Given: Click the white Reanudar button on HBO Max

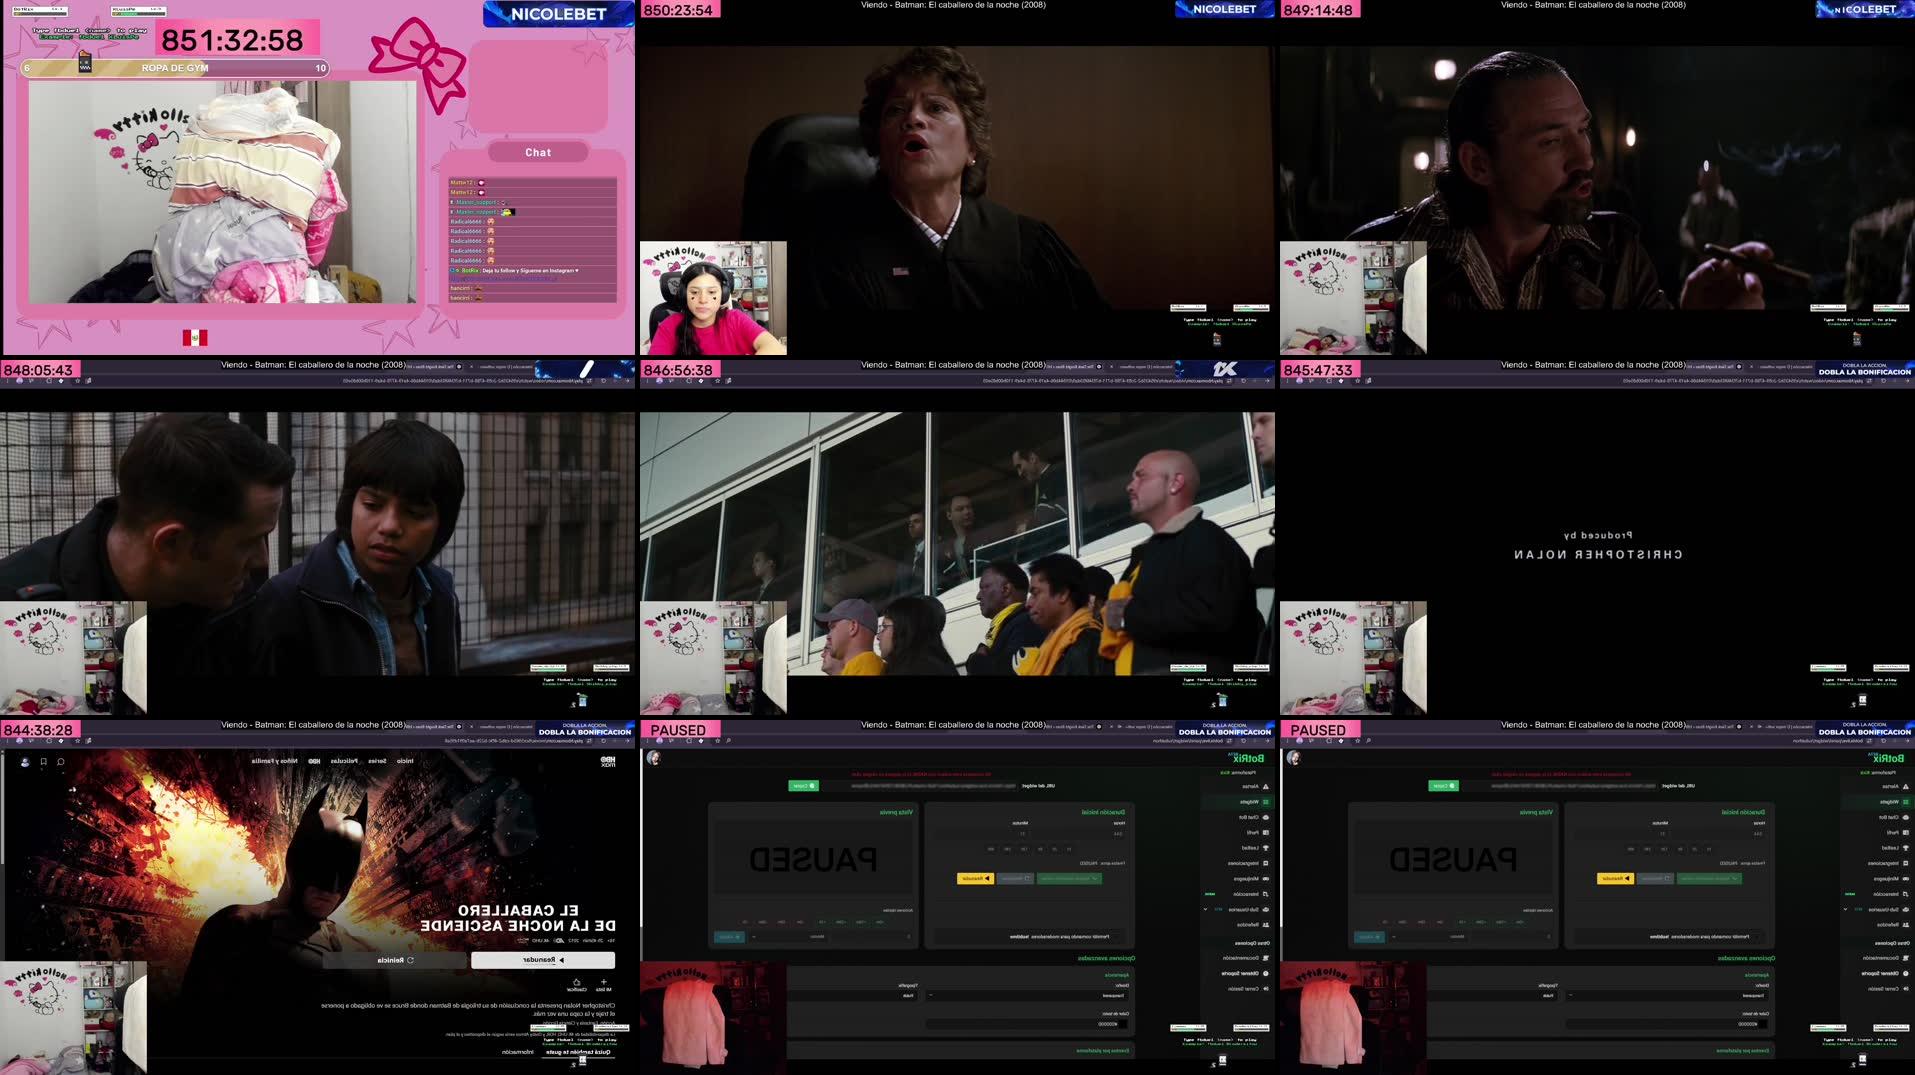Looking at the screenshot, I should (543, 960).
